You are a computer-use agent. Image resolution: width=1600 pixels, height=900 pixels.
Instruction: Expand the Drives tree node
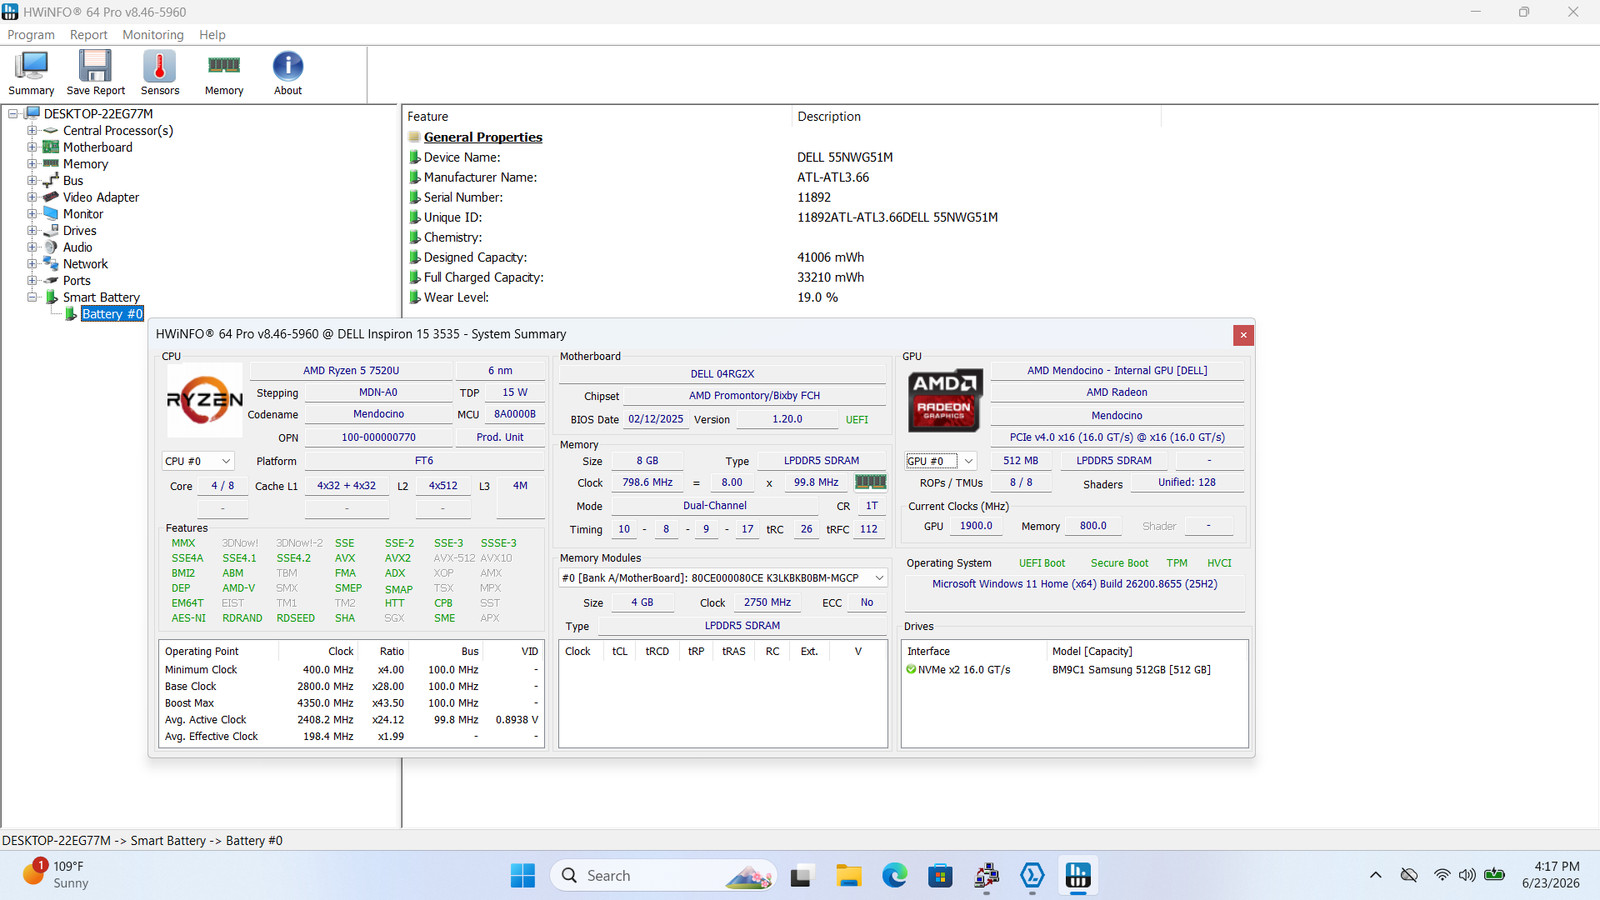pyautogui.click(x=32, y=231)
